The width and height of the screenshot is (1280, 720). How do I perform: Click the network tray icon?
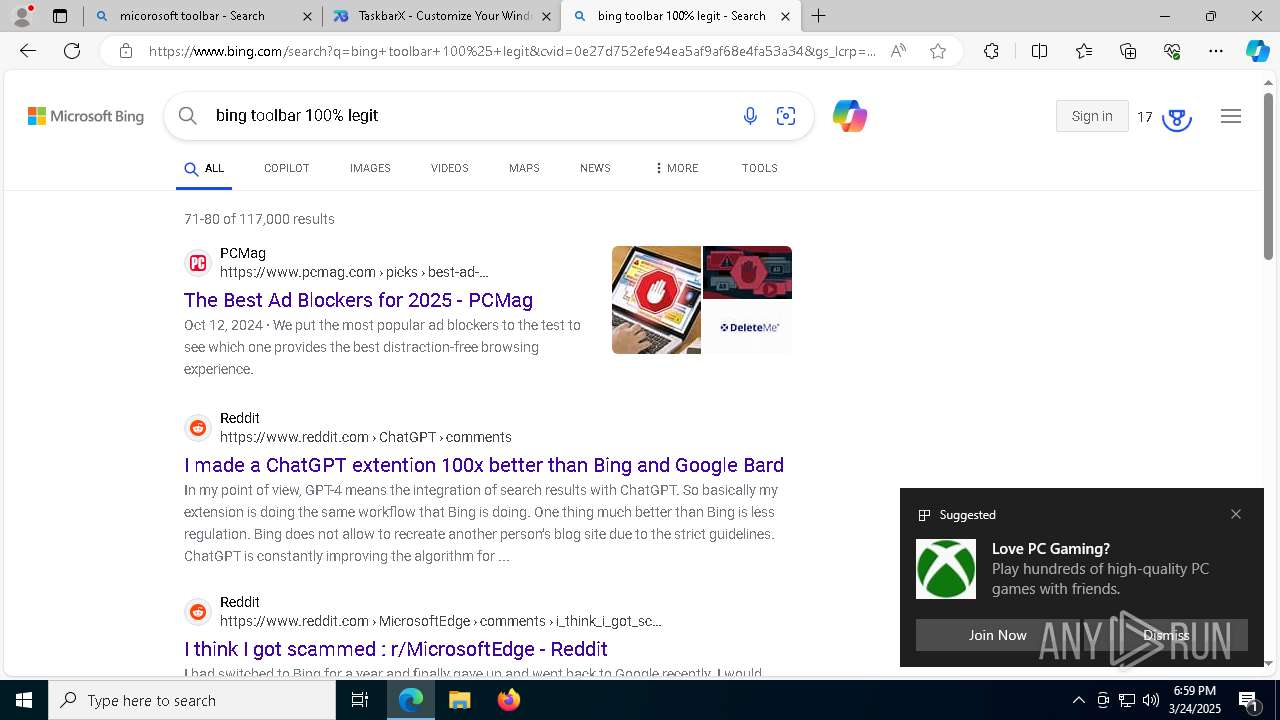coord(1127,700)
